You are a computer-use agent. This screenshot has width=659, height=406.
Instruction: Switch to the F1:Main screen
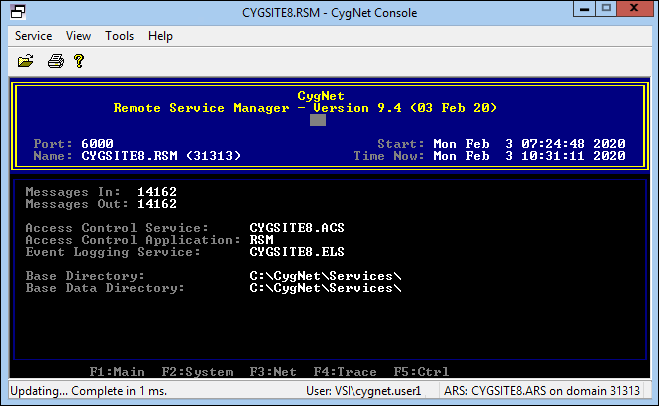tap(117, 372)
